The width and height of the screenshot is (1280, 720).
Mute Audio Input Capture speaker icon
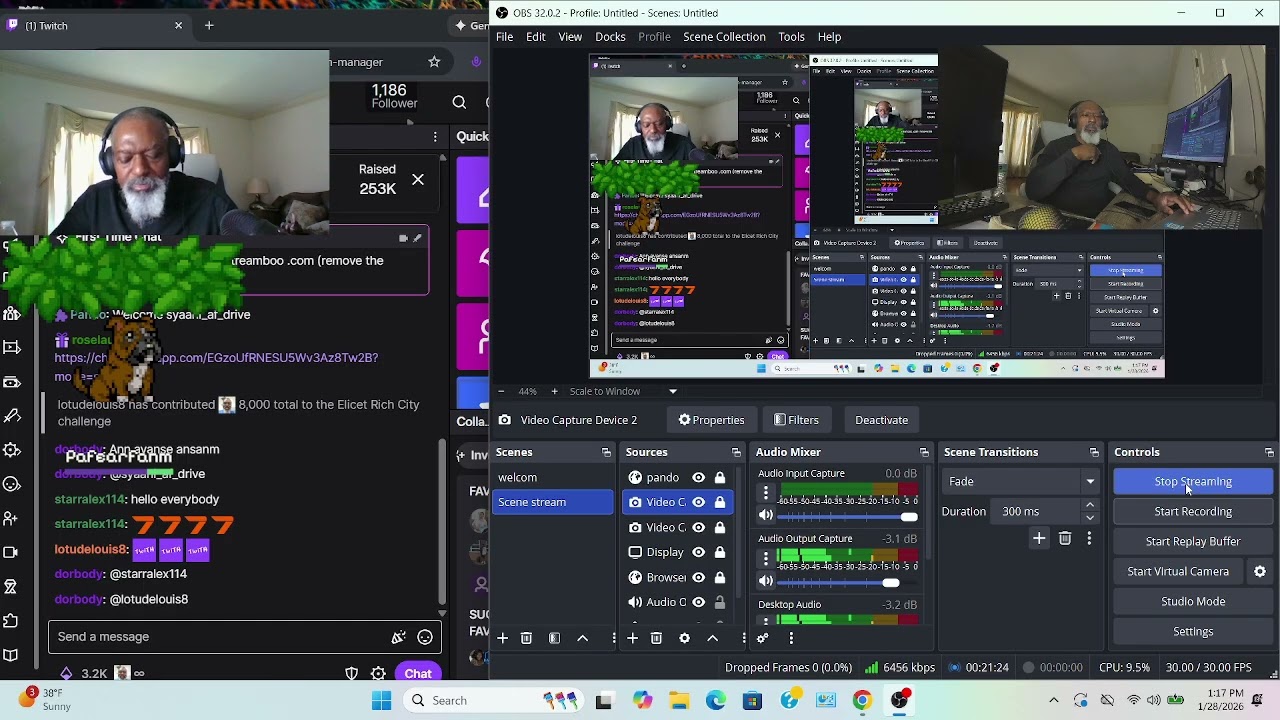(x=766, y=516)
